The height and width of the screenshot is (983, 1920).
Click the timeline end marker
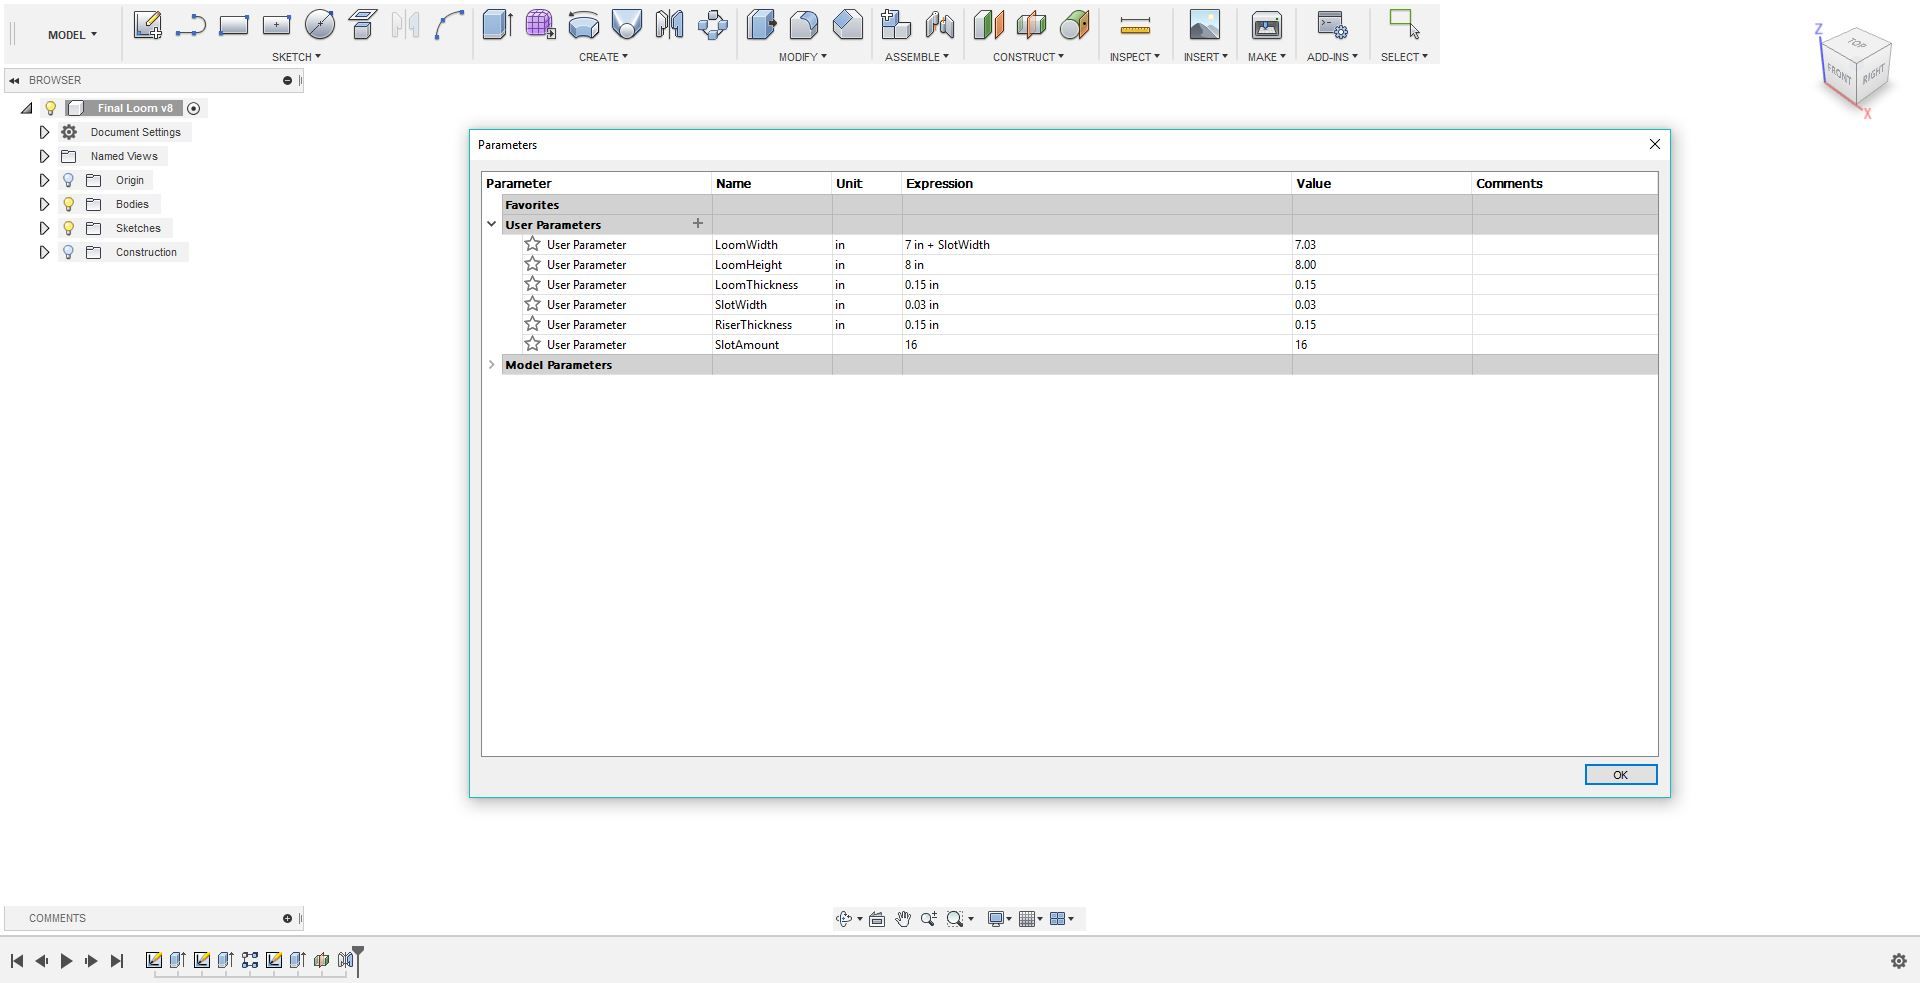(358, 960)
